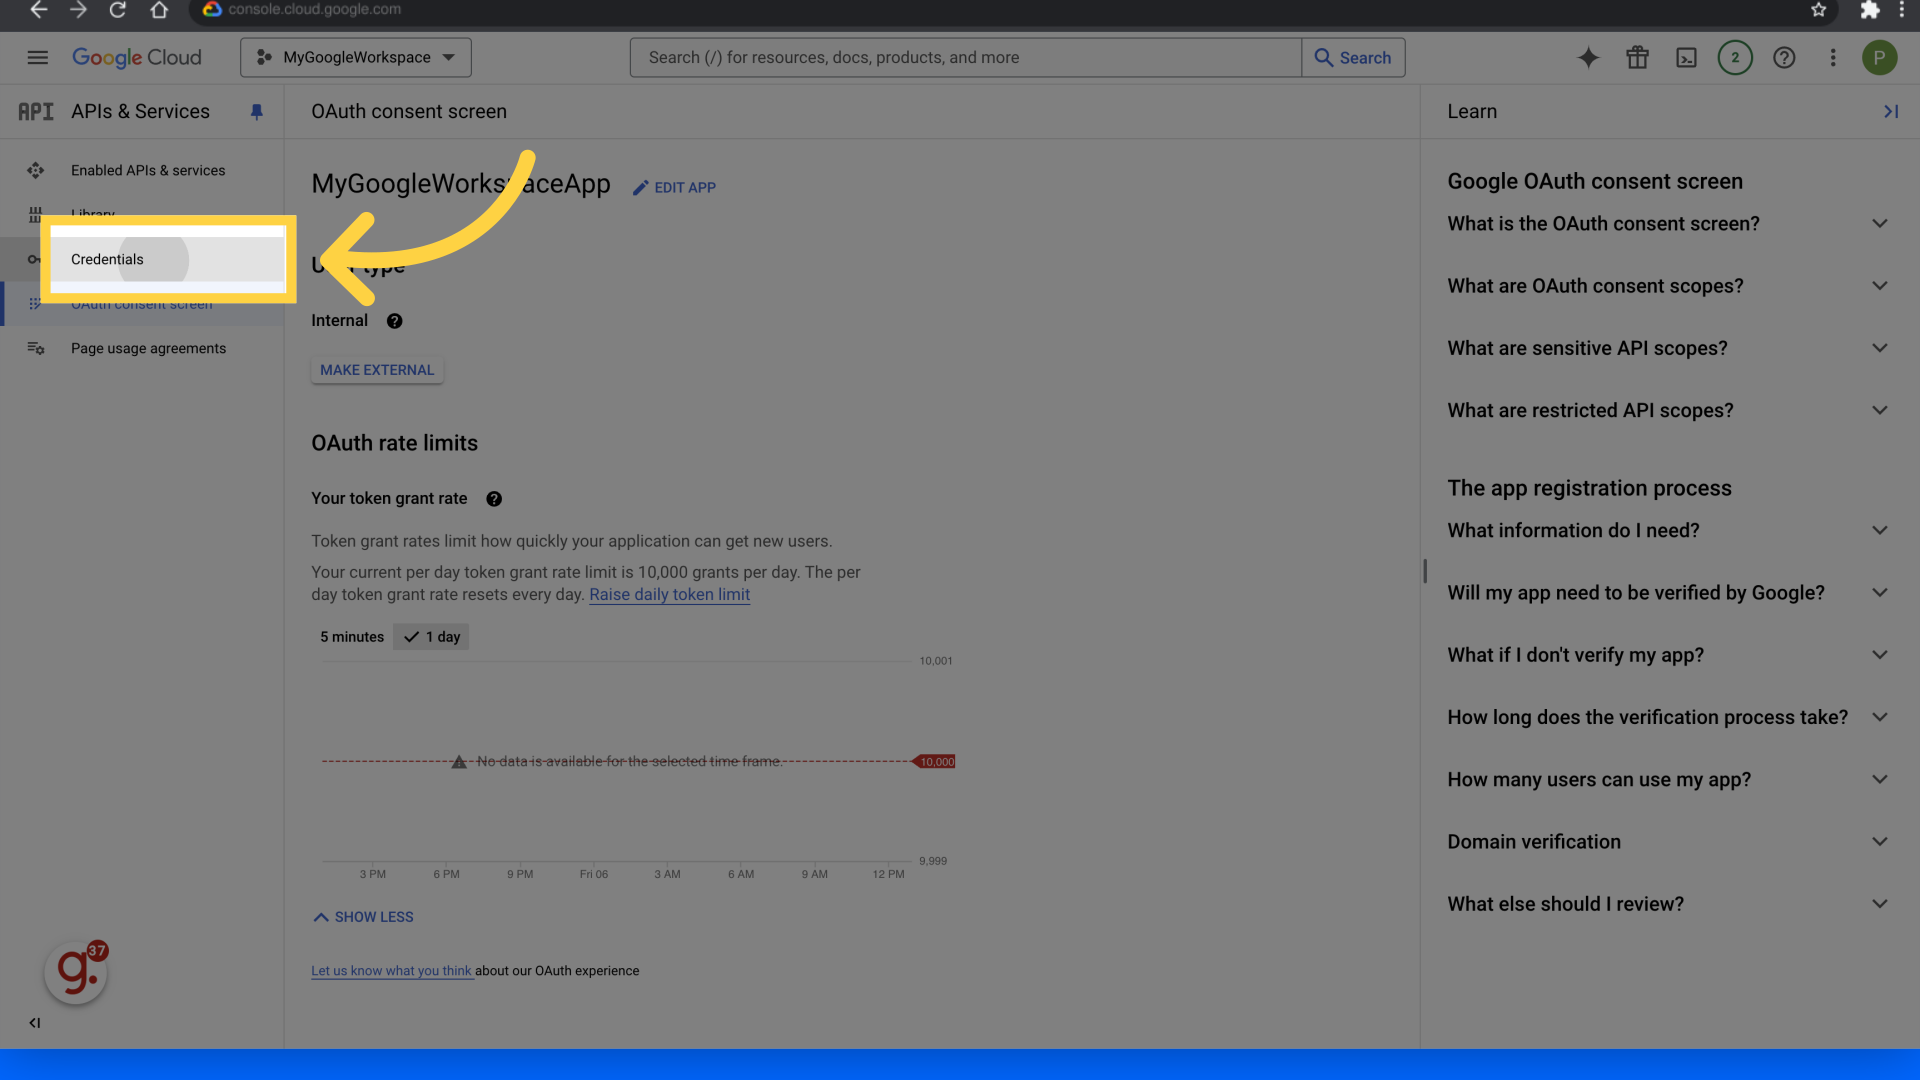Open the hamburger navigation menu
This screenshot has height=1080, width=1920.
point(38,58)
